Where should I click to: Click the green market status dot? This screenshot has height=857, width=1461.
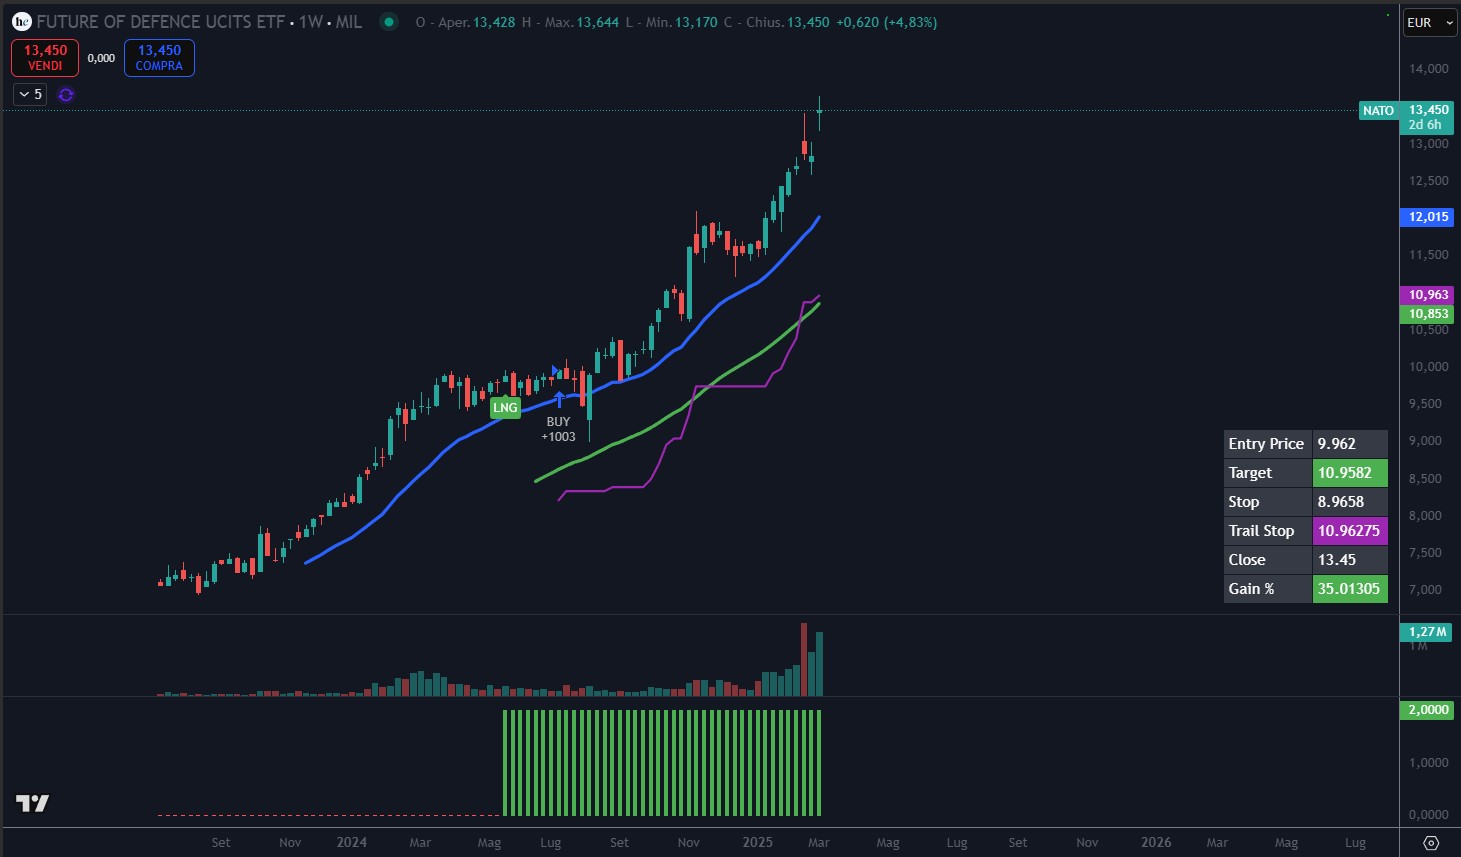pos(389,21)
